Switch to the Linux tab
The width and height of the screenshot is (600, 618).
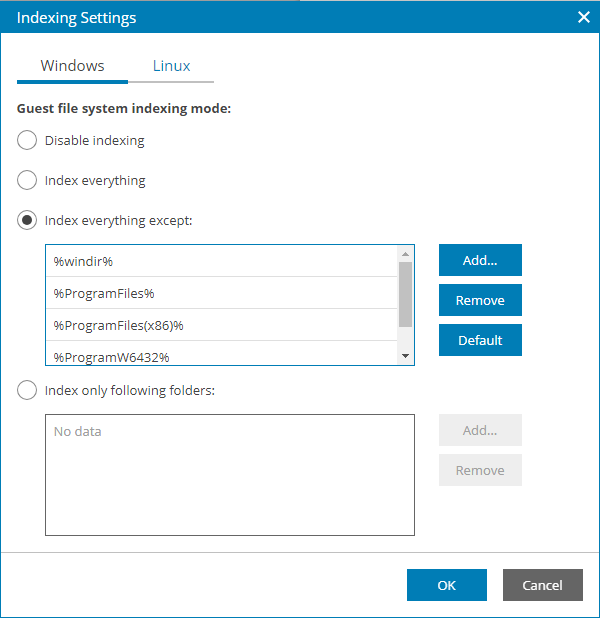click(171, 66)
